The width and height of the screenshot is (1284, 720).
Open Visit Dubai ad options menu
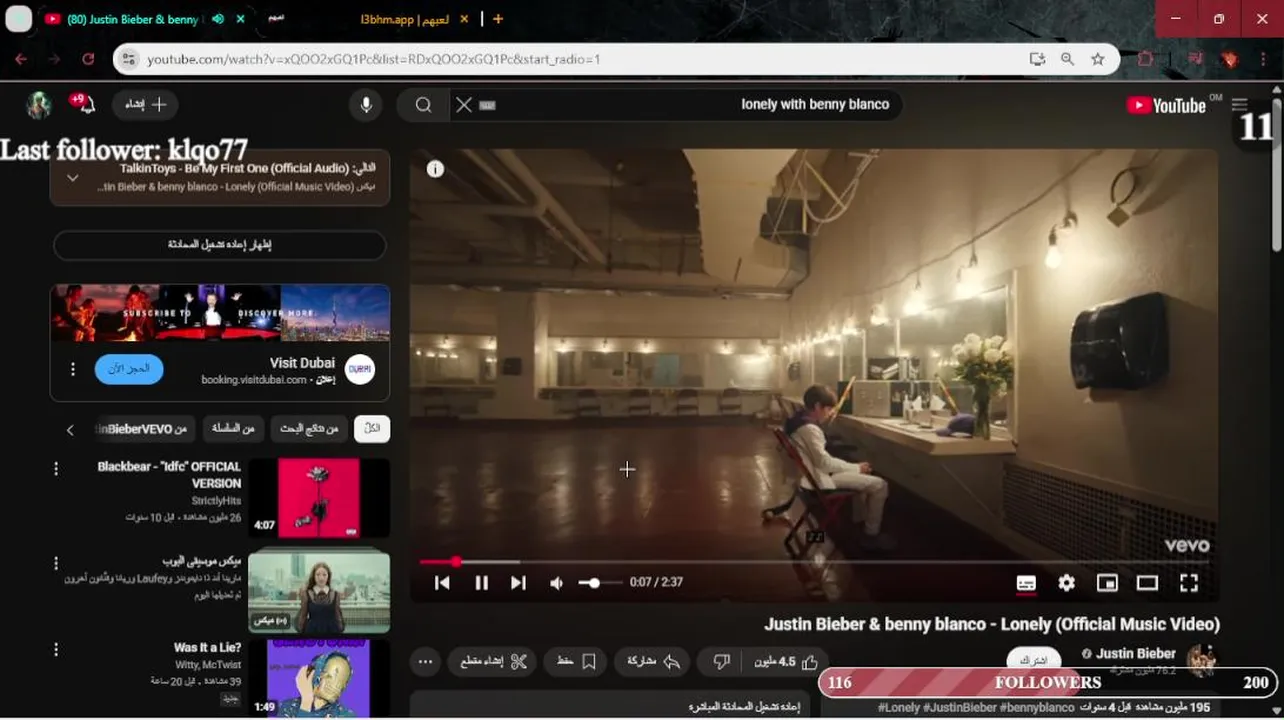coord(73,370)
